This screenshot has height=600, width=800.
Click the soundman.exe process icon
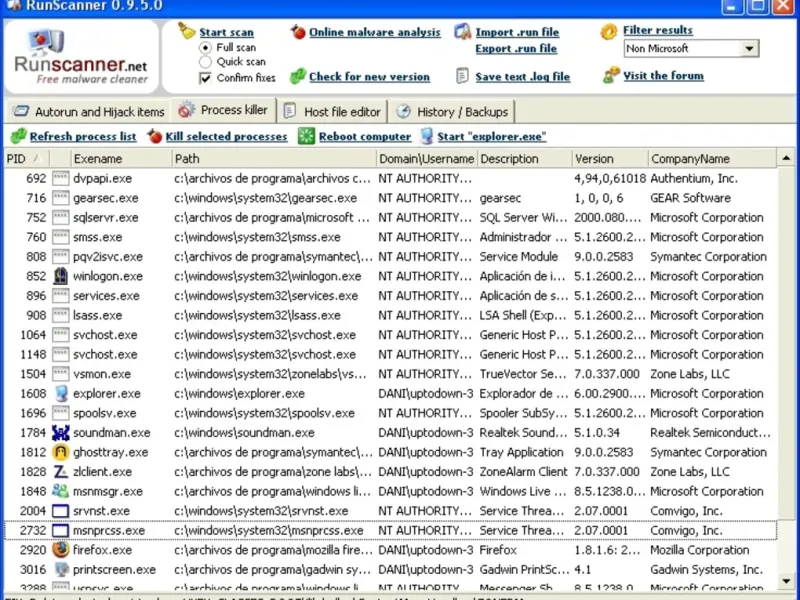[x=61, y=433]
